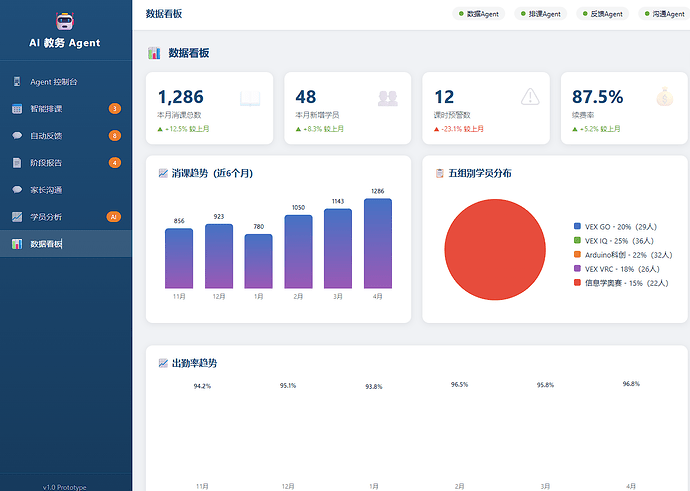Image resolution: width=690 pixels, height=491 pixels.
Task: Click the chart icon beside 出勤率趋势
Action: click(163, 363)
